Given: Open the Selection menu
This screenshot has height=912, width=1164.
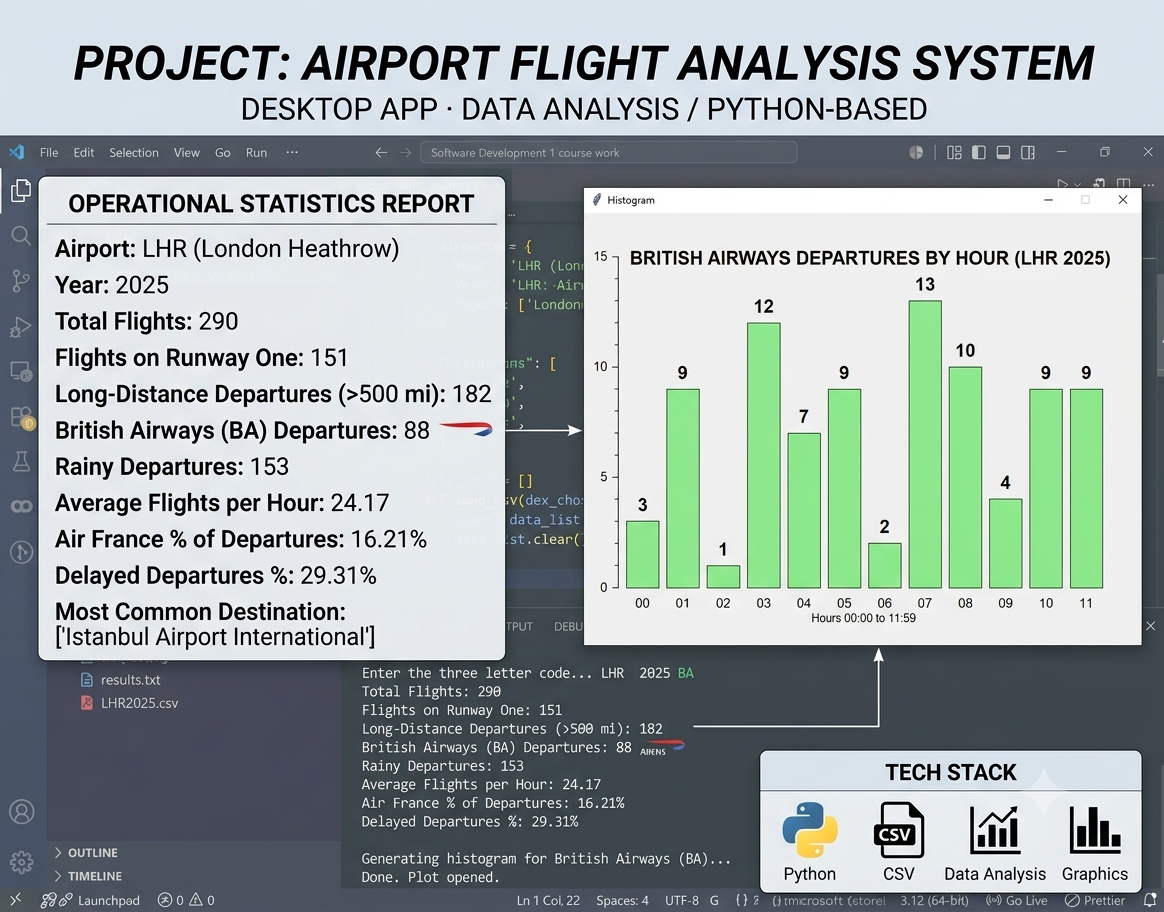Looking at the screenshot, I should pos(134,152).
